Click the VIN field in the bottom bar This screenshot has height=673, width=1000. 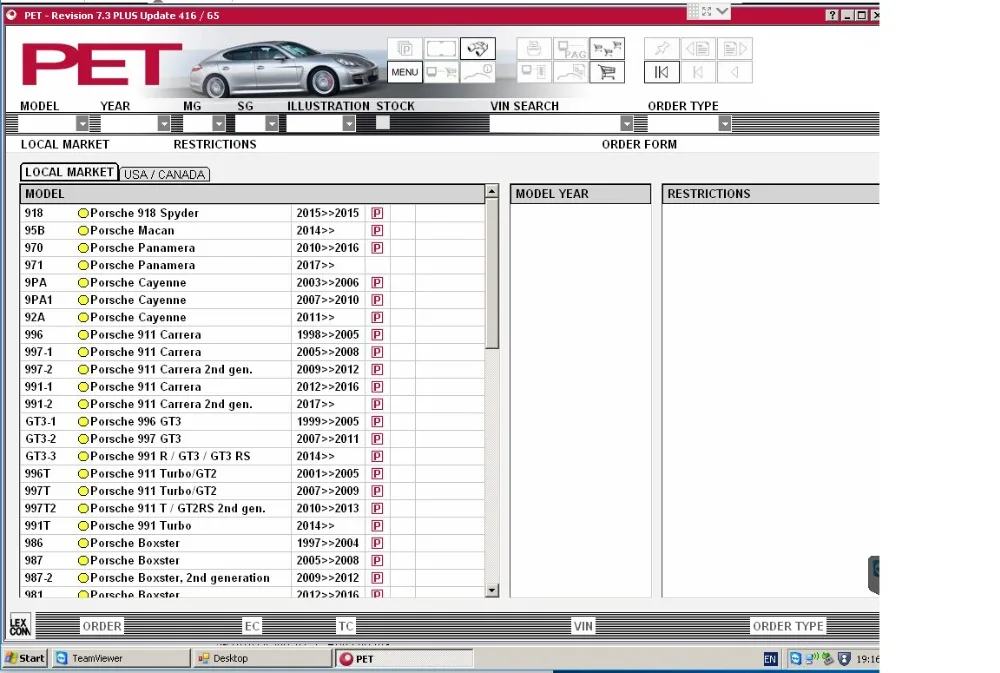tap(583, 626)
